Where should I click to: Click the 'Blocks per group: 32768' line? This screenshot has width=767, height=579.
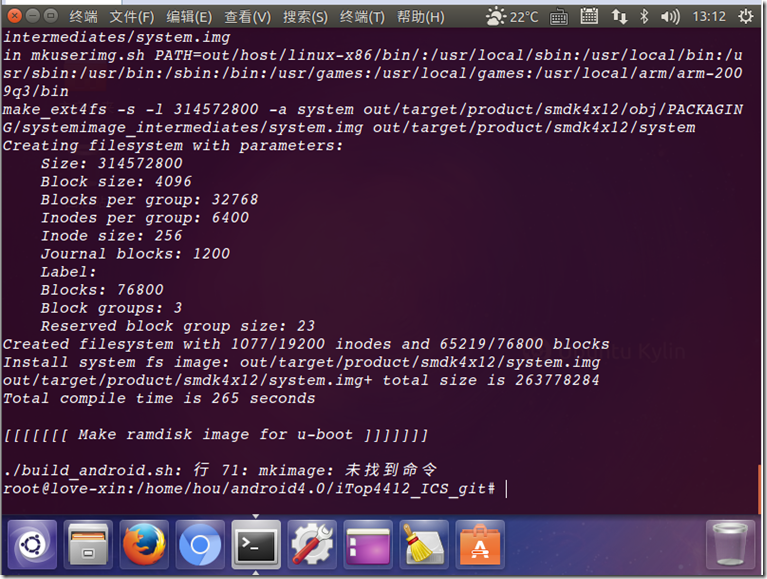(149, 200)
